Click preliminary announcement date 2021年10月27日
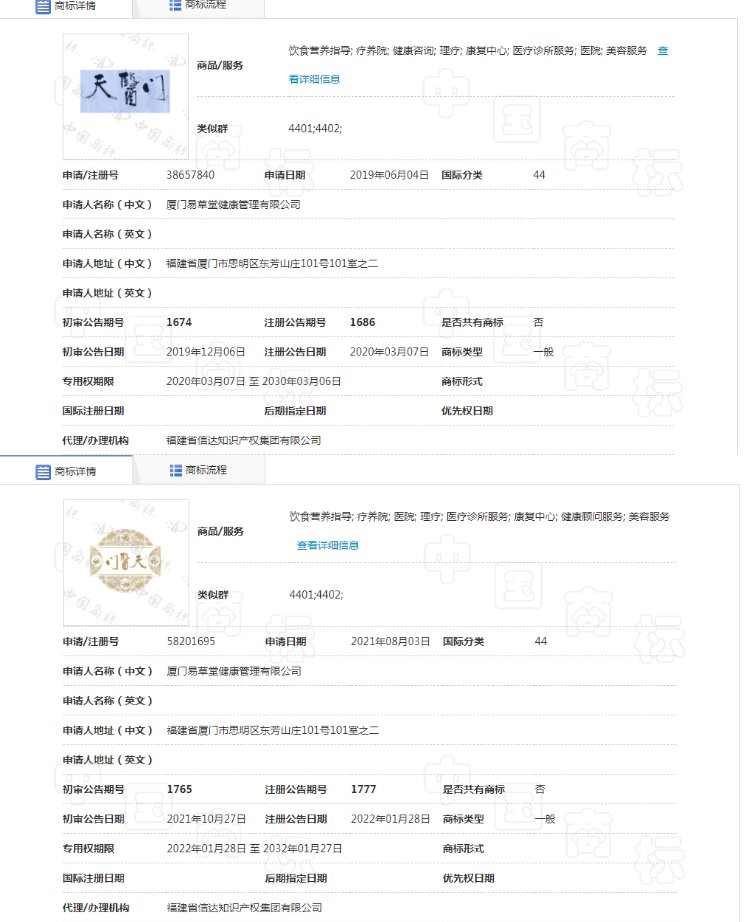Screen dimensions: 745x922 tap(206, 818)
